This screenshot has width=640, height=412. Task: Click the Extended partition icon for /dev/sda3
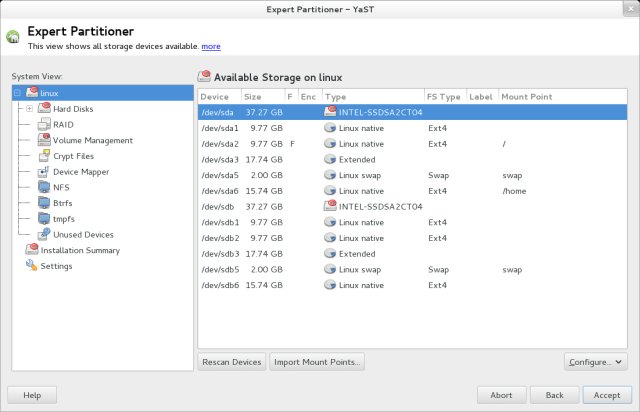click(x=330, y=159)
